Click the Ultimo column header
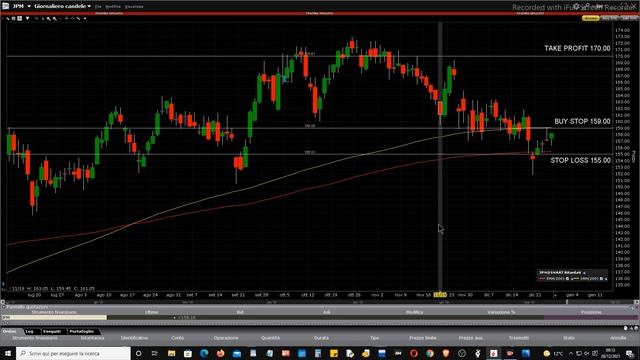The width and height of the screenshot is (640, 360). click(x=151, y=312)
